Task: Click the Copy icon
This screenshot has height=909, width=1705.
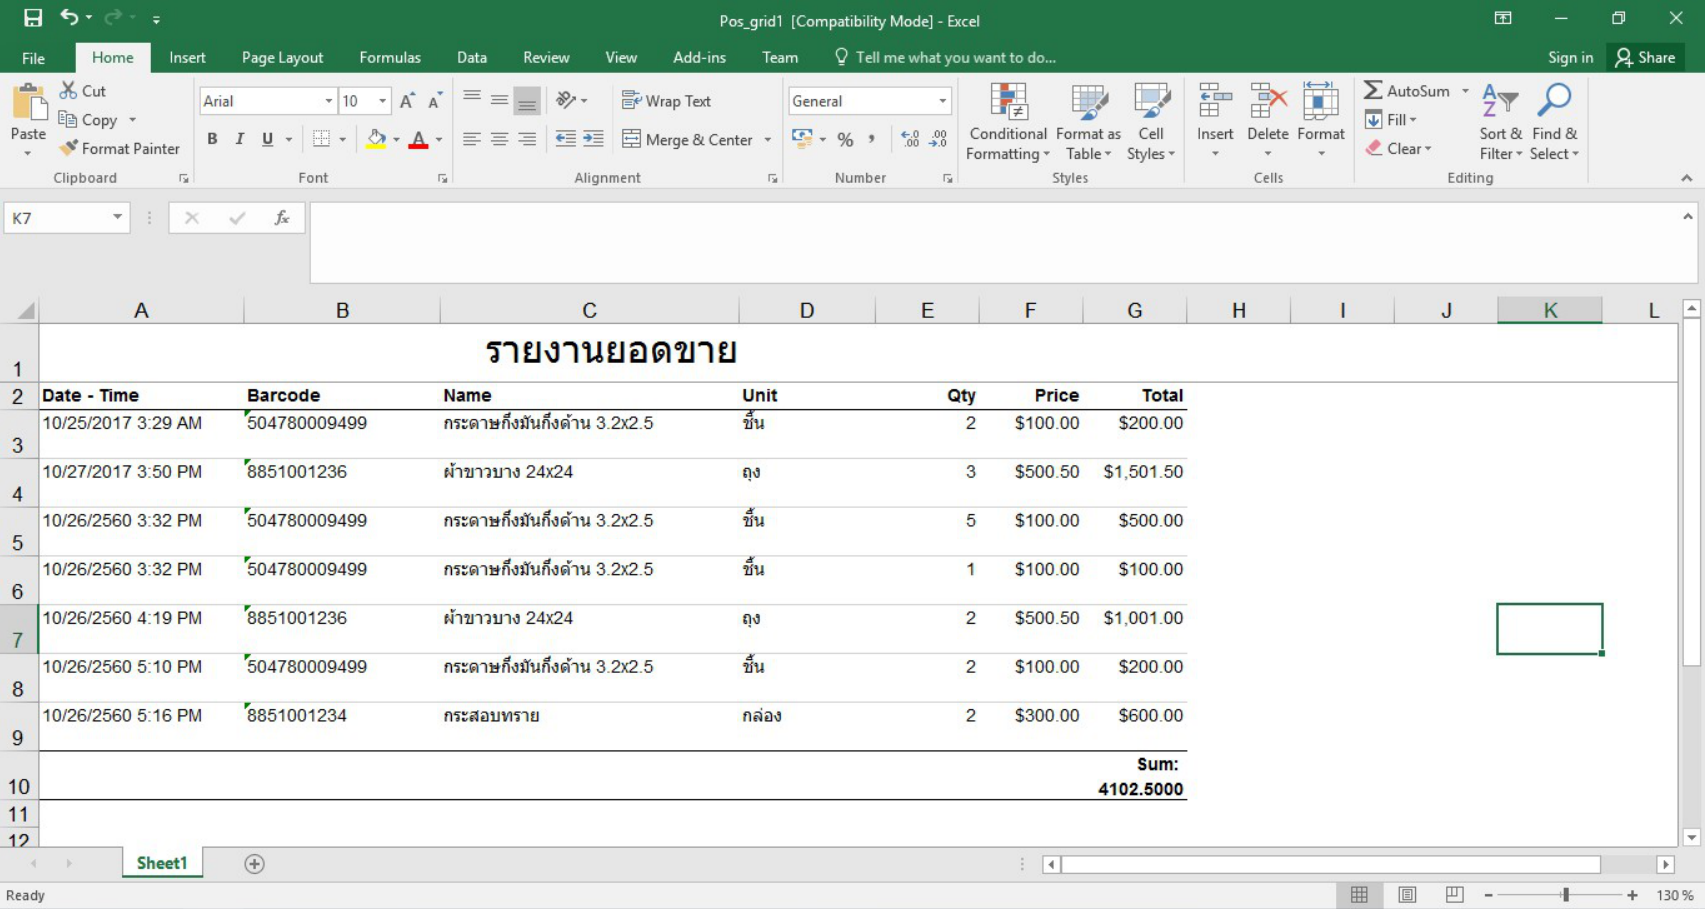Action: (x=68, y=119)
